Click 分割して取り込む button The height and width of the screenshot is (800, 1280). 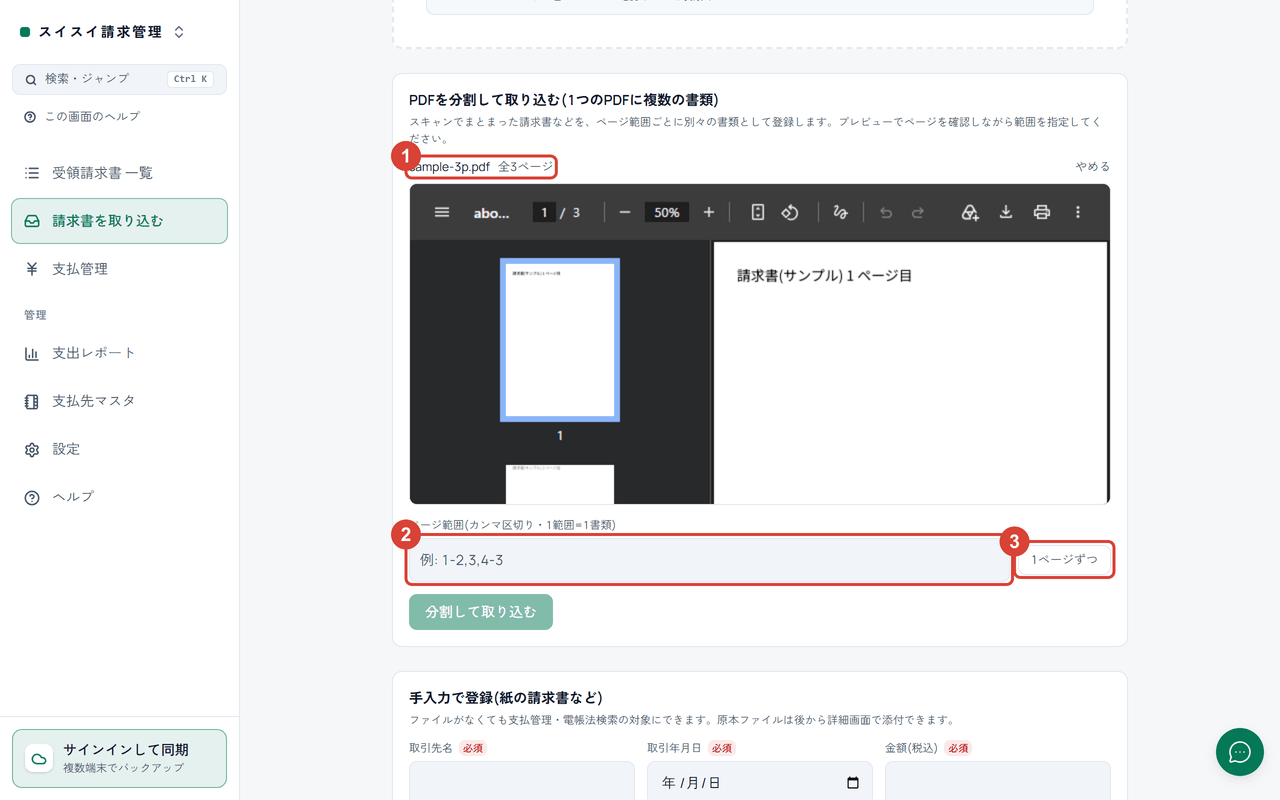(x=481, y=612)
